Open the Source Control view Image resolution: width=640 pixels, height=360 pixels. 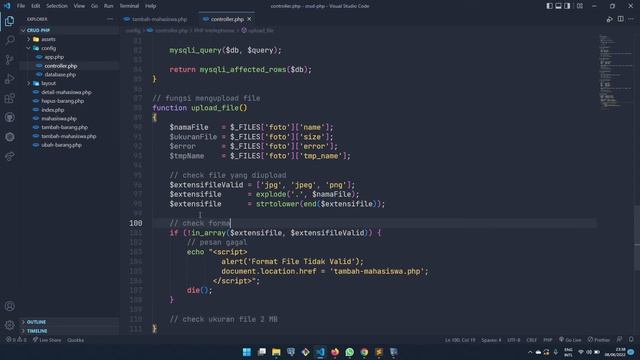(x=9, y=60)
